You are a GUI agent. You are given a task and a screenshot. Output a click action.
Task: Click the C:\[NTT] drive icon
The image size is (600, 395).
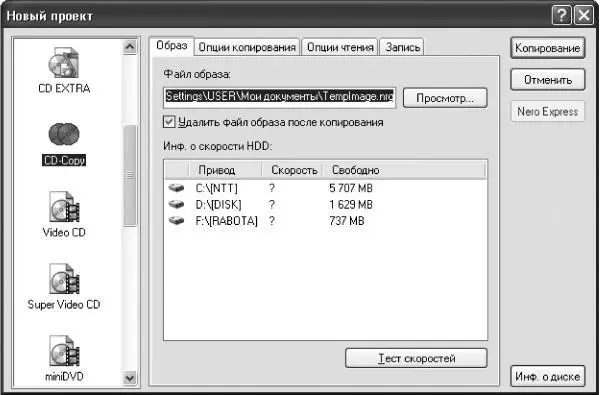point(176,188)
